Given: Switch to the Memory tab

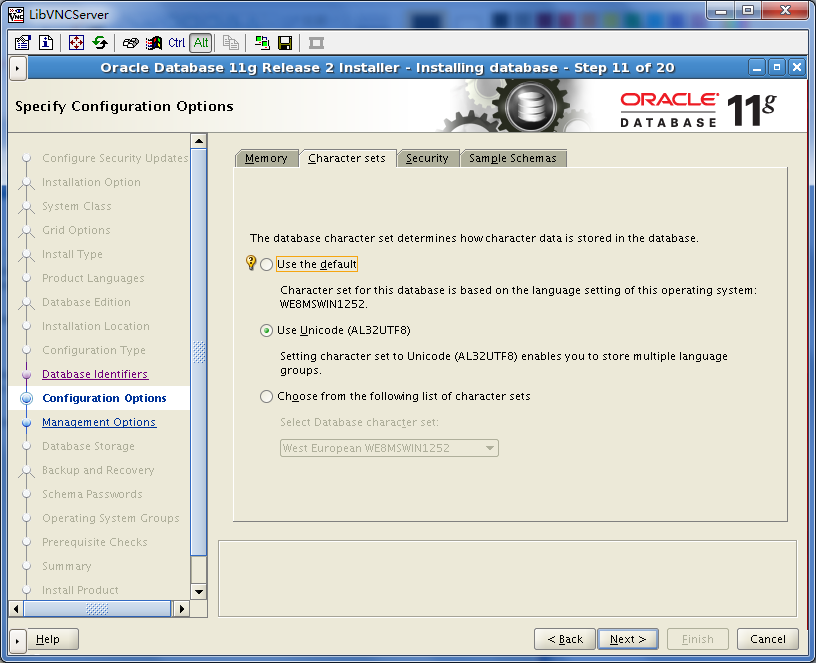Looking at the screenshot, I should click(266, 158).
